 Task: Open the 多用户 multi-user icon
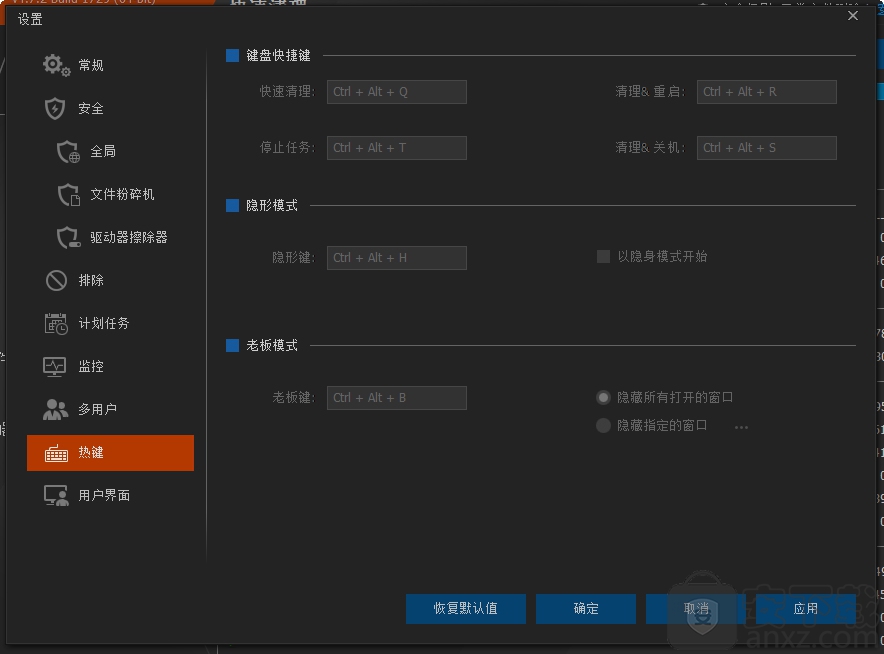point(55,409)
